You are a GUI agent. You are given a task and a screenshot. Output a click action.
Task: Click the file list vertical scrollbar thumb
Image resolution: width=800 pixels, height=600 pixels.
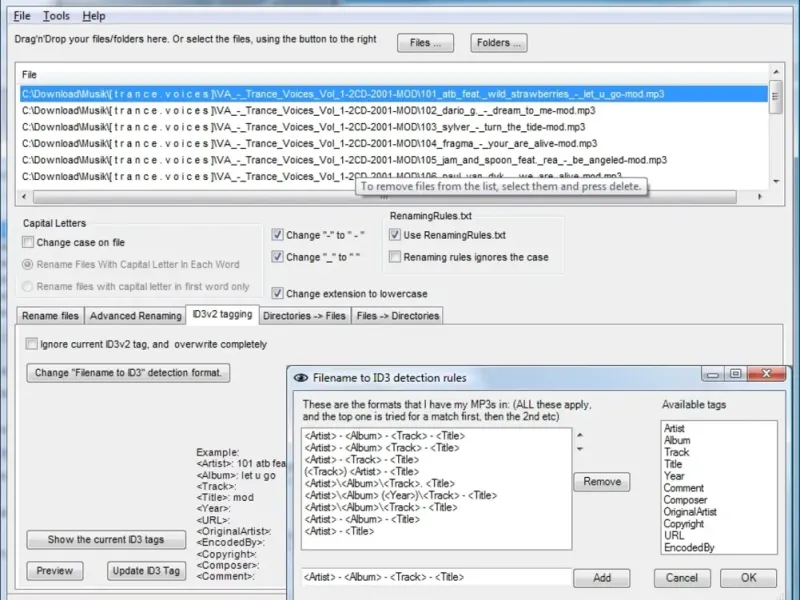pyautogui.click(x=776, y=97)
